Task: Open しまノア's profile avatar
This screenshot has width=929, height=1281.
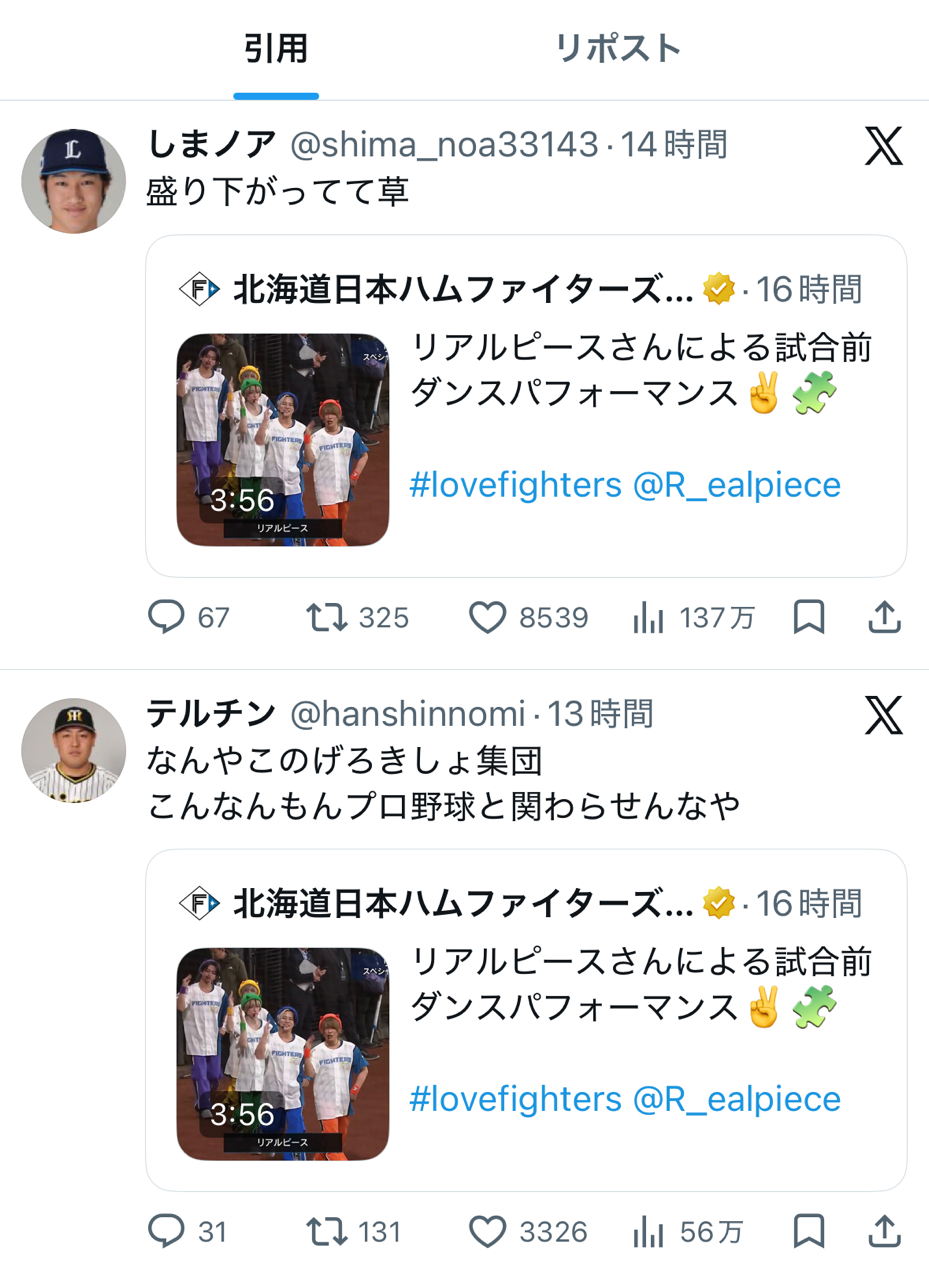Action: pyautogui.click(x=74, y=181)
